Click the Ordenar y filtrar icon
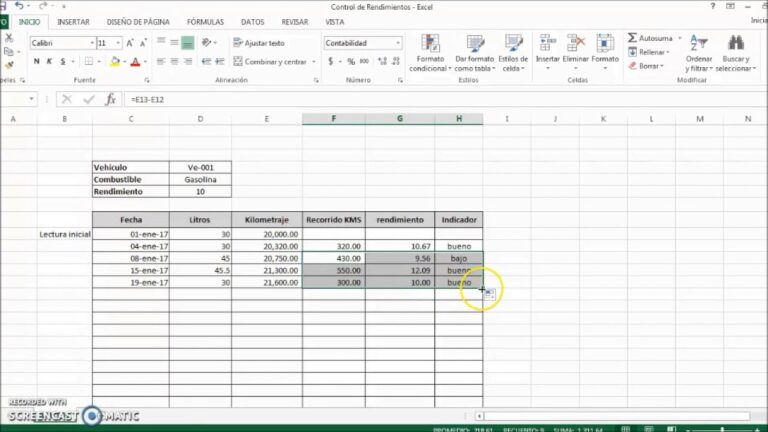This screenshot has height=432, width=768. coord(699,44)
